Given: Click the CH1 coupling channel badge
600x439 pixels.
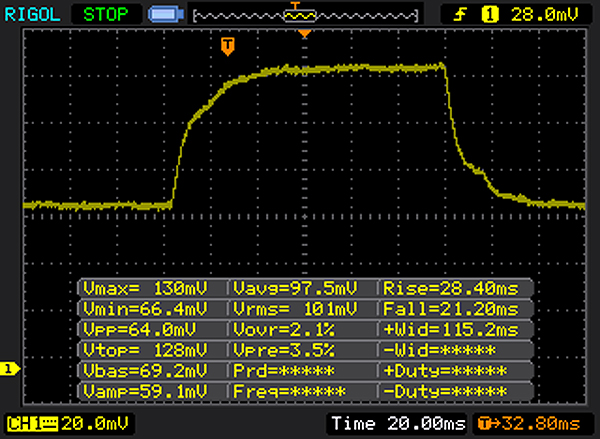Looking at the screenshot, I should (32, 424).
